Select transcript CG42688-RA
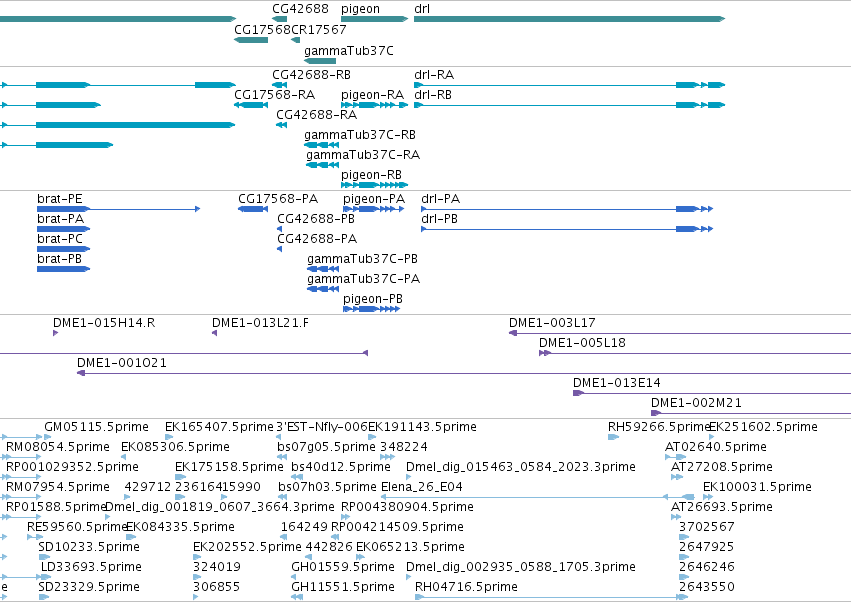Screen dimensions: 851x602 click(316, 115)
